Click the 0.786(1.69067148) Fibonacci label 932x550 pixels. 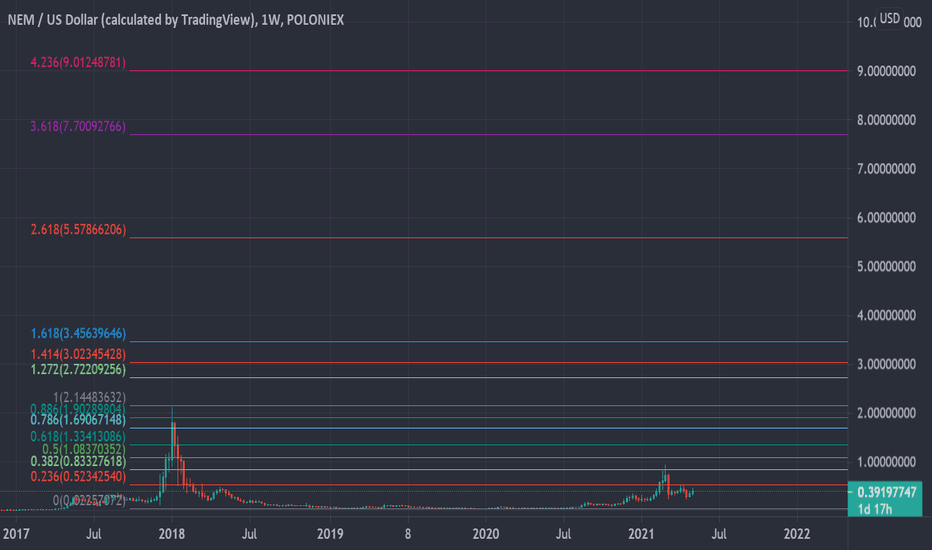[x=78, y=420]
